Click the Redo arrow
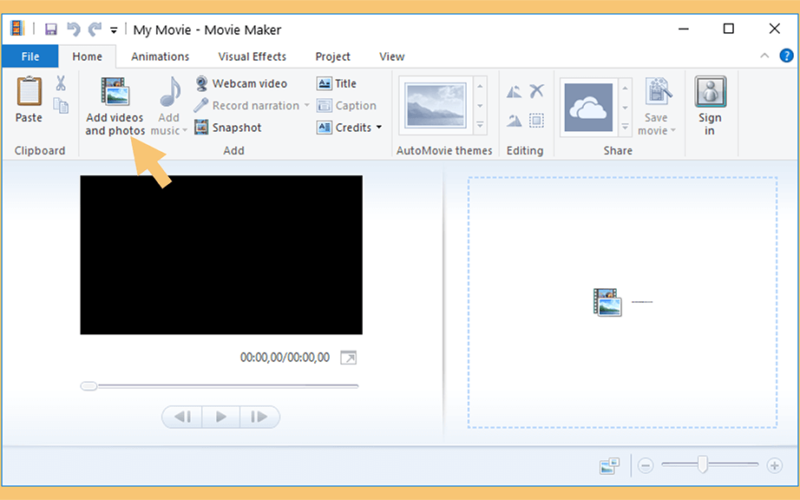Viewport: 800px width, 500px height. 94,30
